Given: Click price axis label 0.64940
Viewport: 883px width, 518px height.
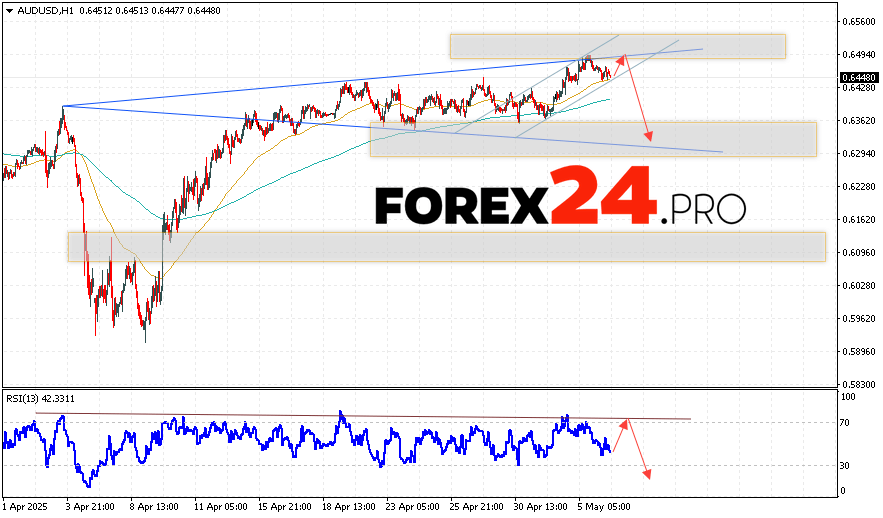Looking at the screenshot, I should (x=859, y=55).
